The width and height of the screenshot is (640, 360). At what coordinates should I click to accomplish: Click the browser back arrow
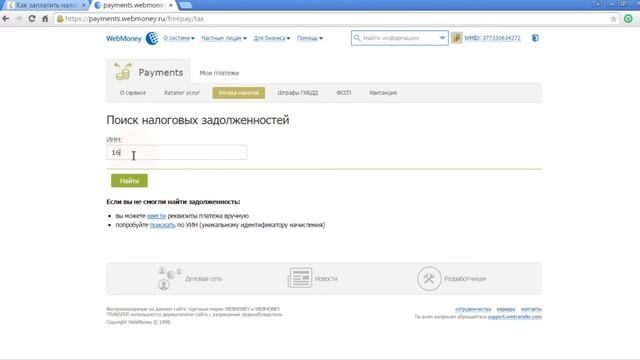coord(6,19)
